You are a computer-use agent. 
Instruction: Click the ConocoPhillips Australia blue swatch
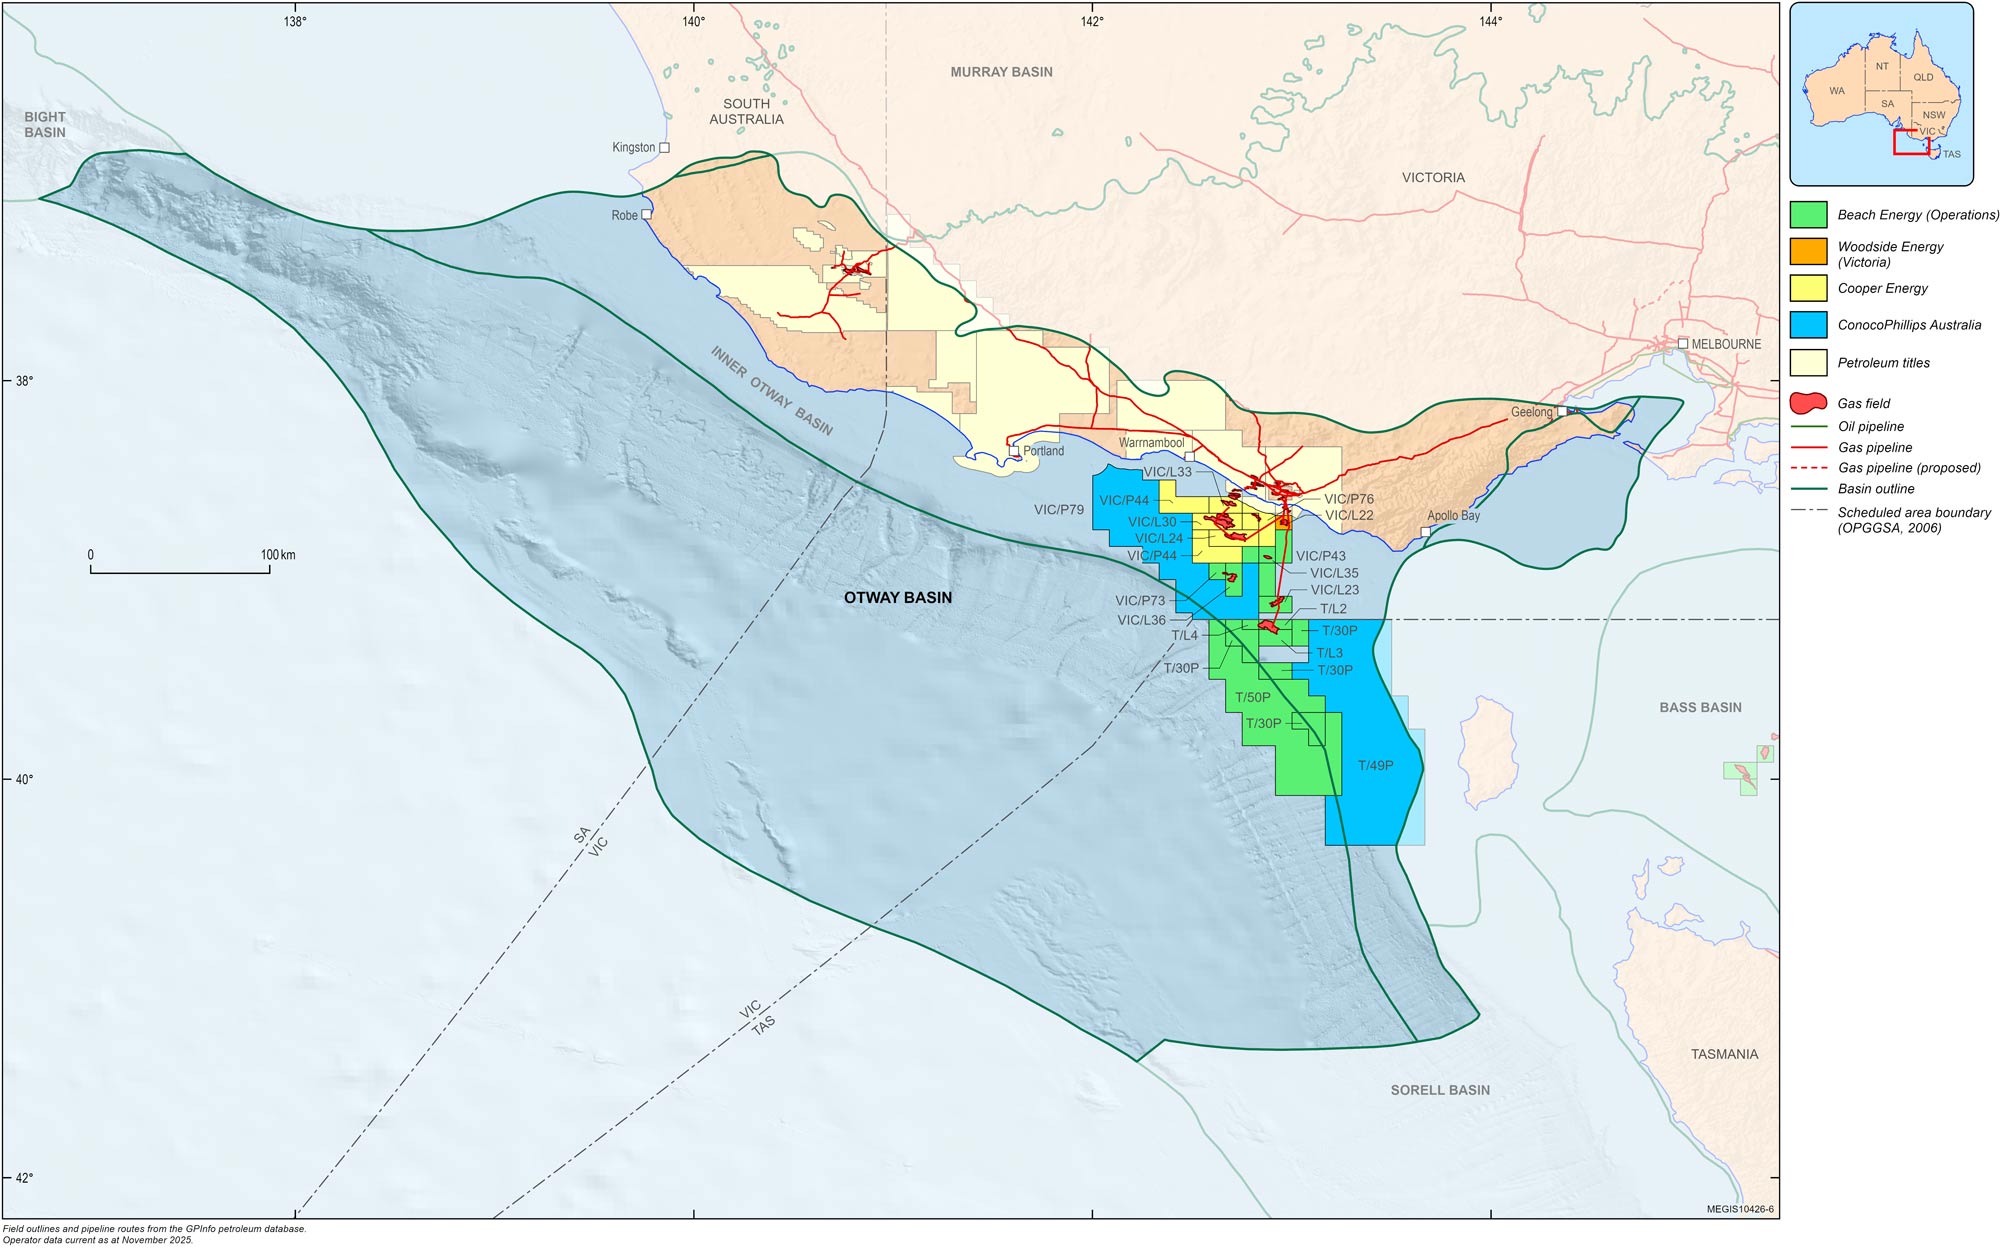pyautogui.click(x=1808, y=325)
